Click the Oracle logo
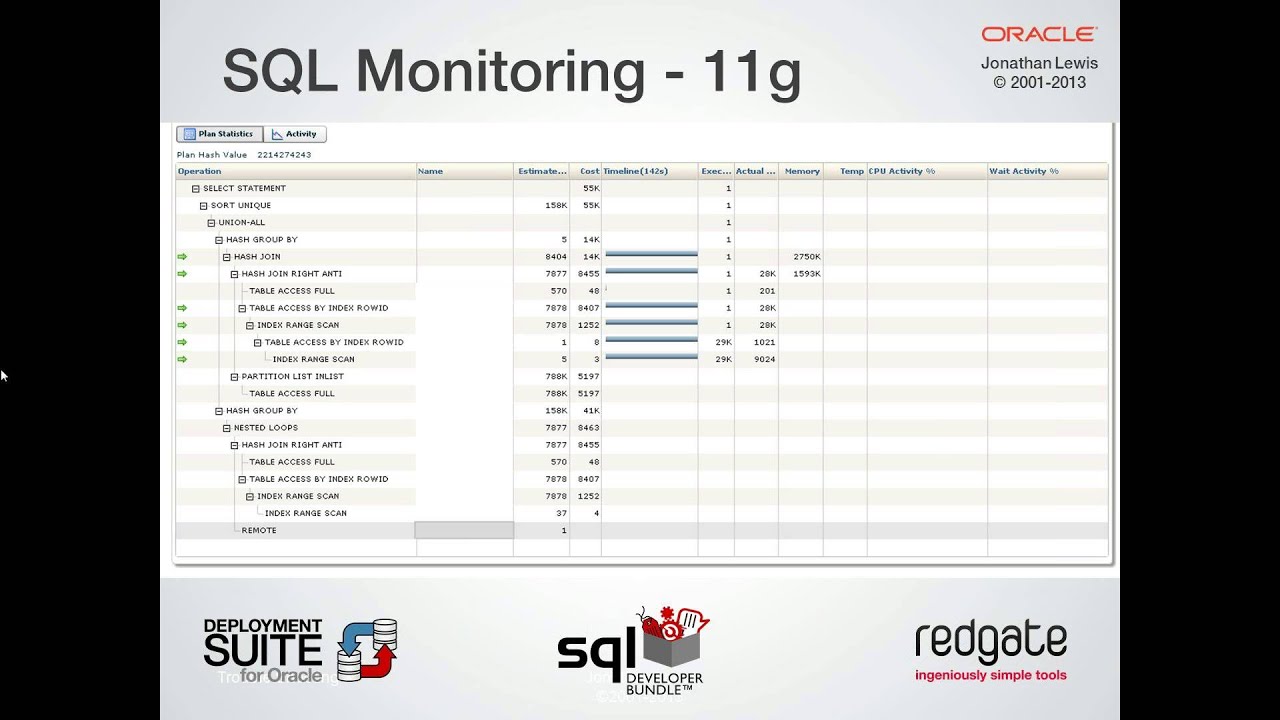 coord(1039,34)
